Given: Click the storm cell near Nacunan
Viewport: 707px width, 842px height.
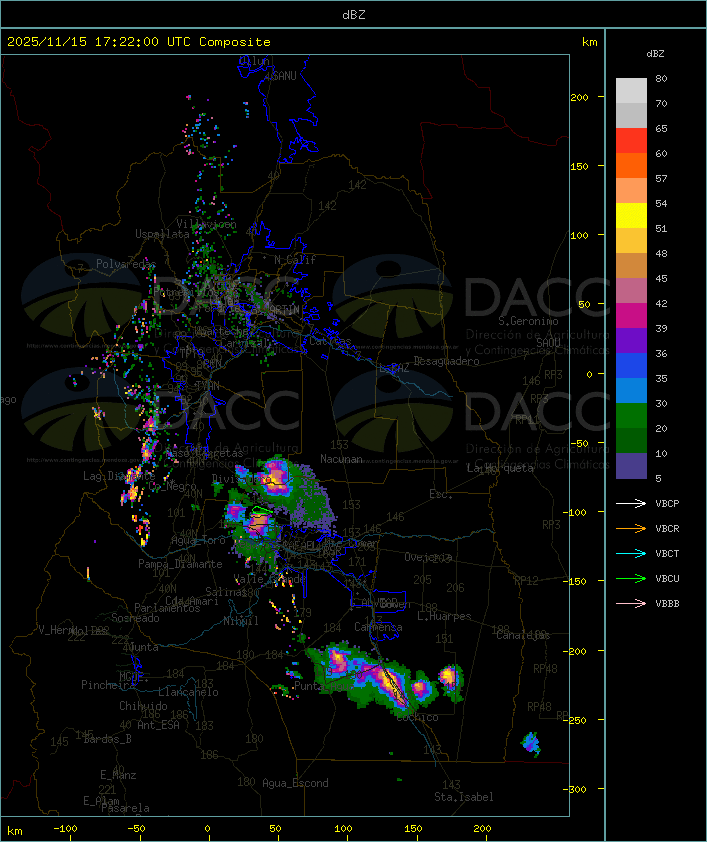Looking at the screenshot, I should (275, 477).
